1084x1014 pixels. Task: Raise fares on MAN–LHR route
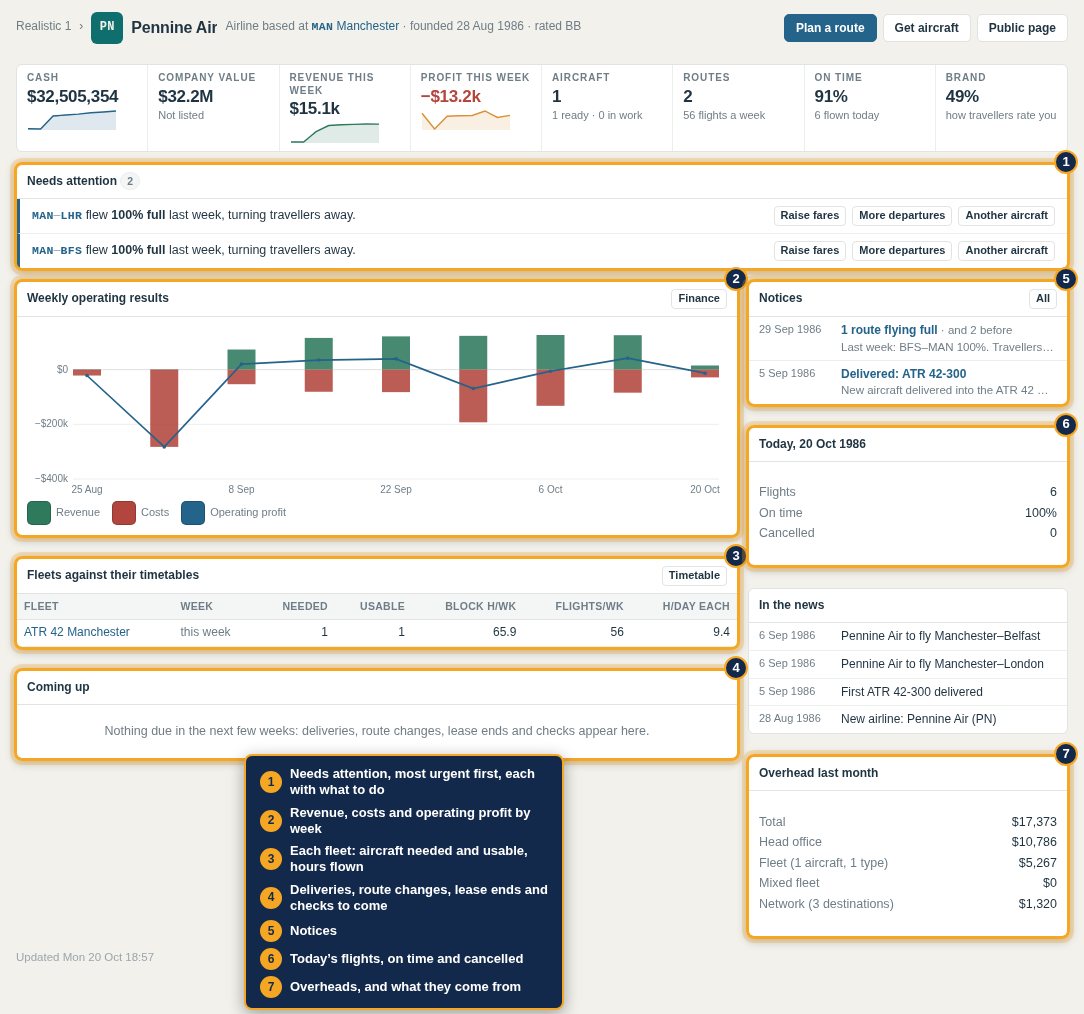tap(810, 216)
